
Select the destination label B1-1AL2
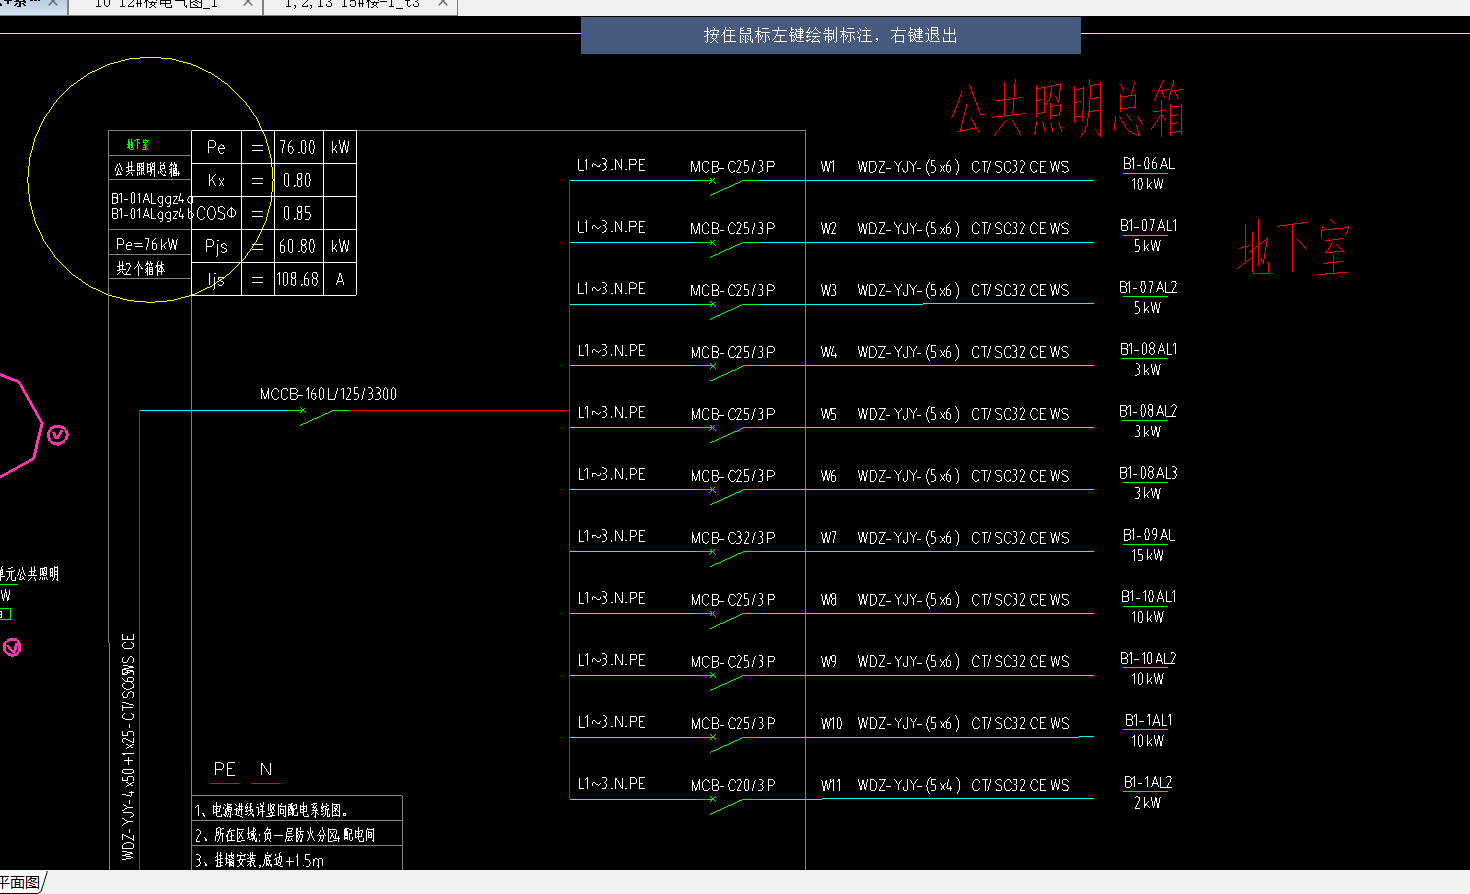pos(1148,783)
